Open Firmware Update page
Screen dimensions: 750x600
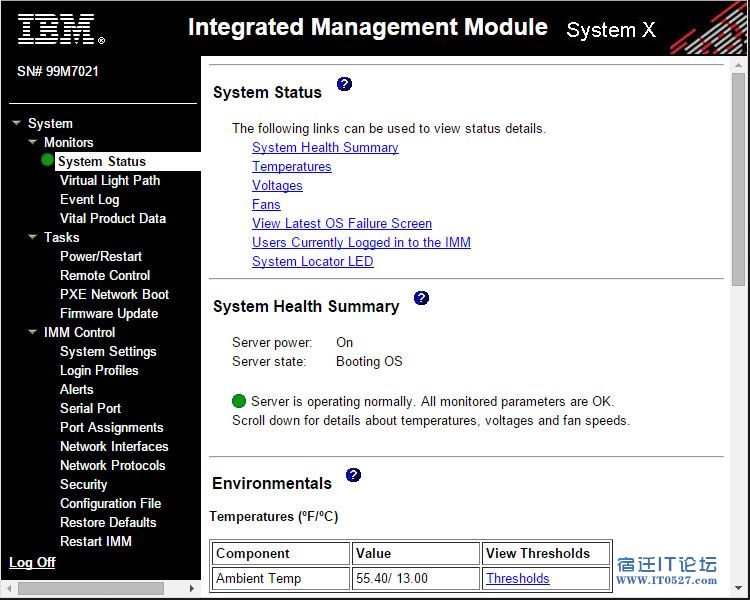(x=109, y=313)
